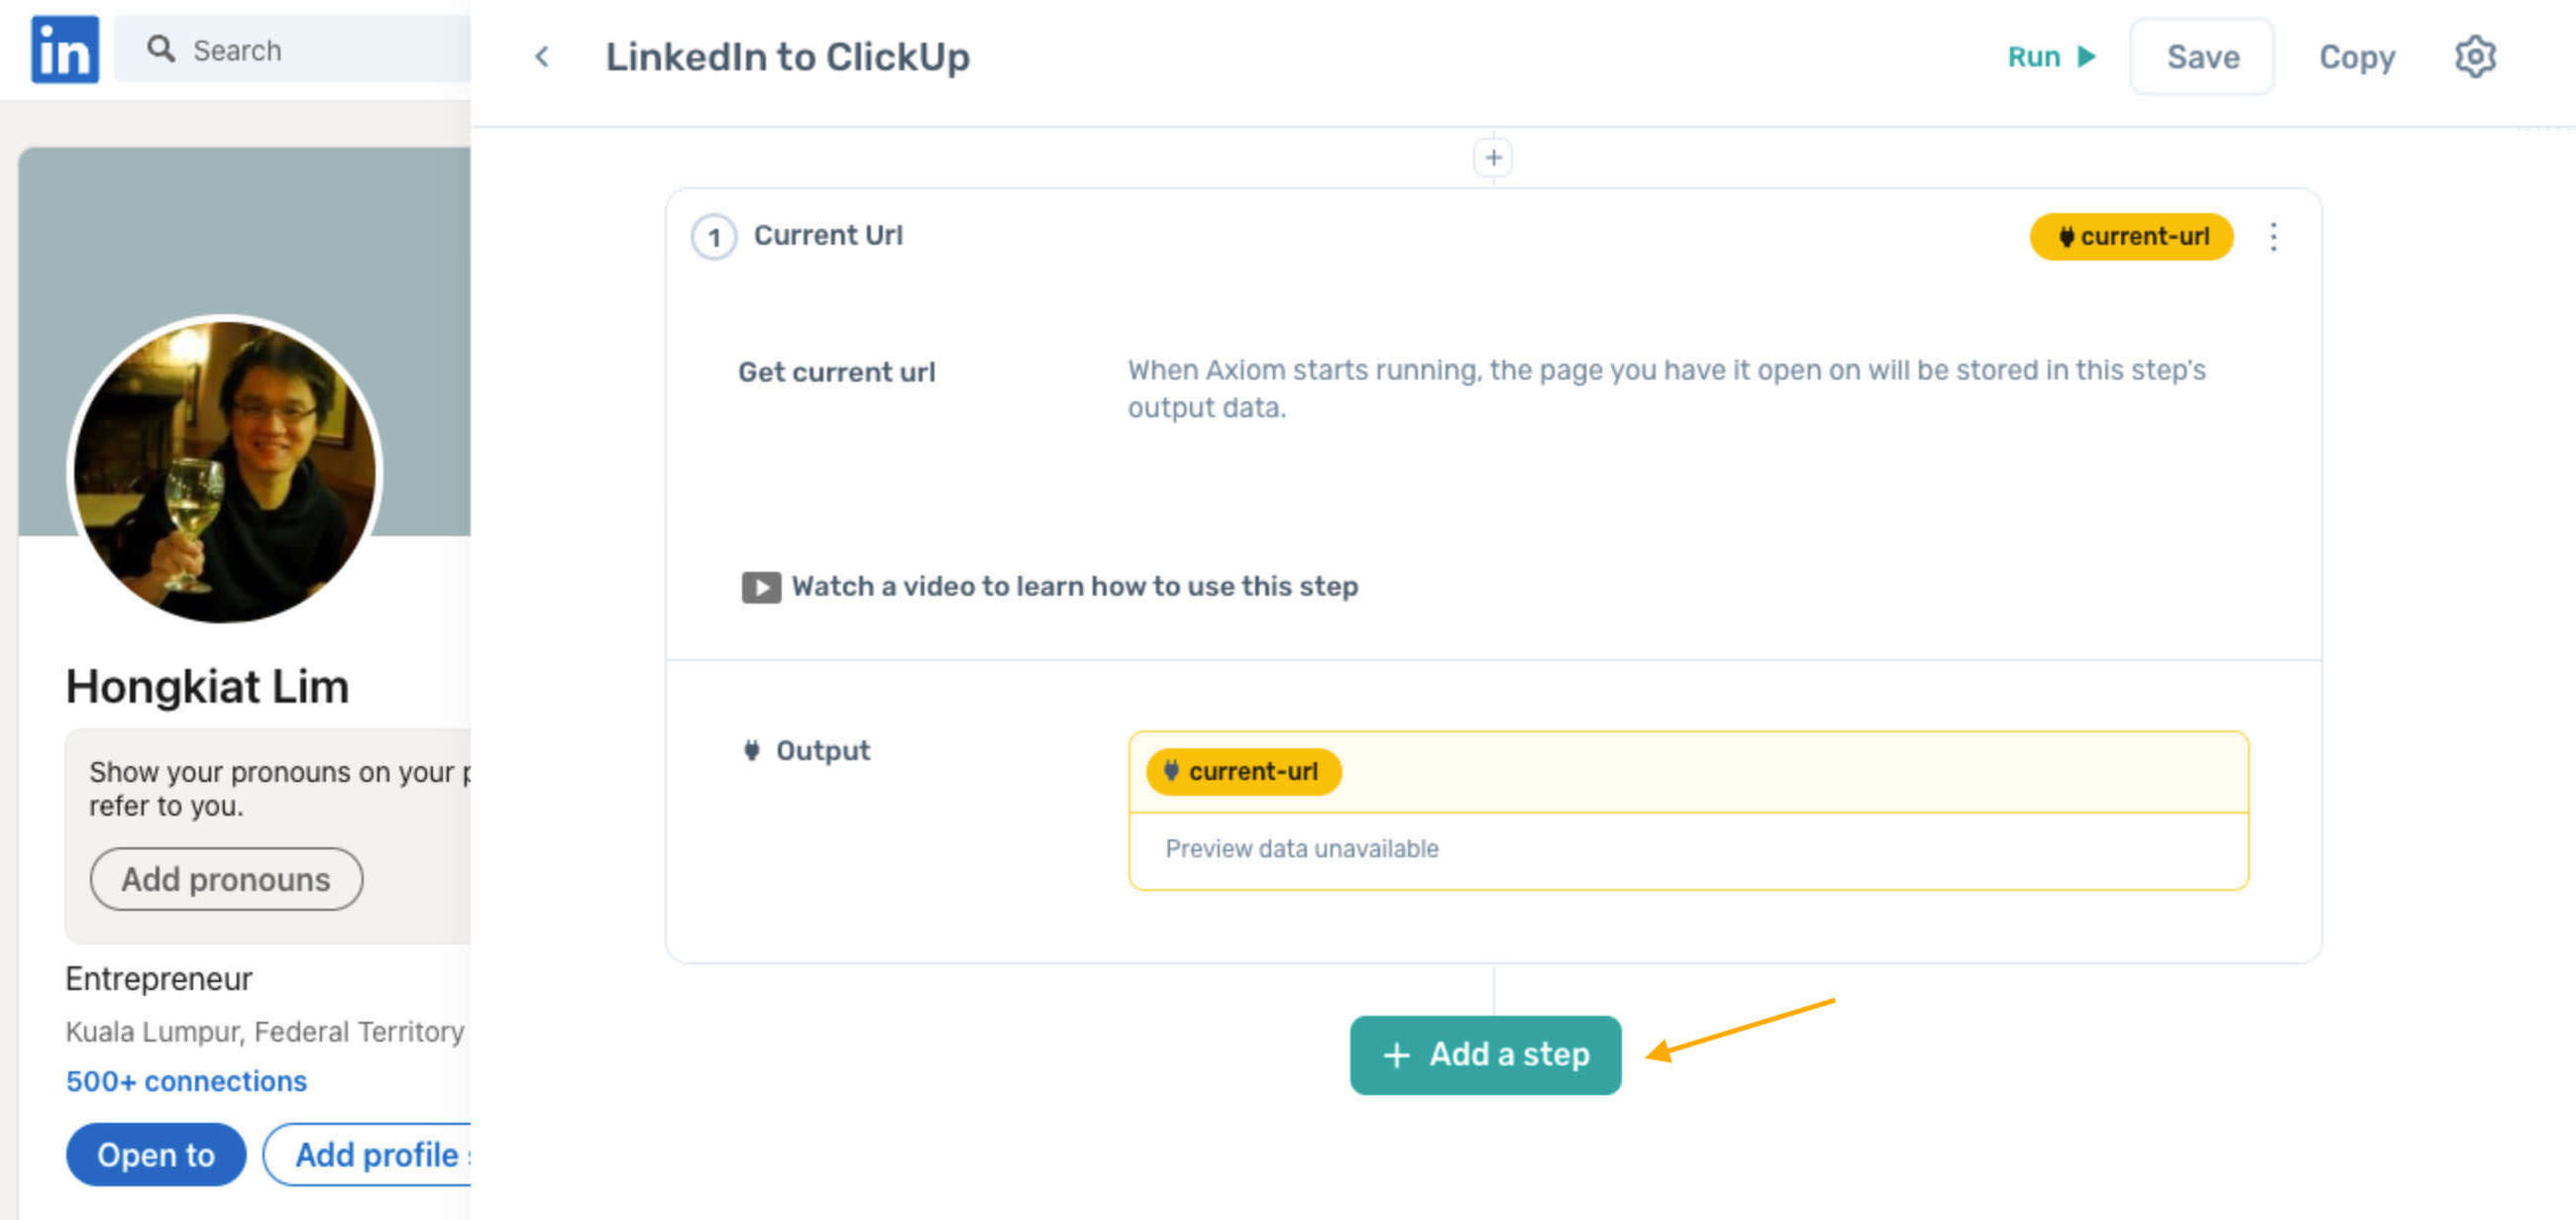2576x1220 pixels.
Task: Click the search magnifier icon
Action: pyautogui.click(x=160, y=49)
